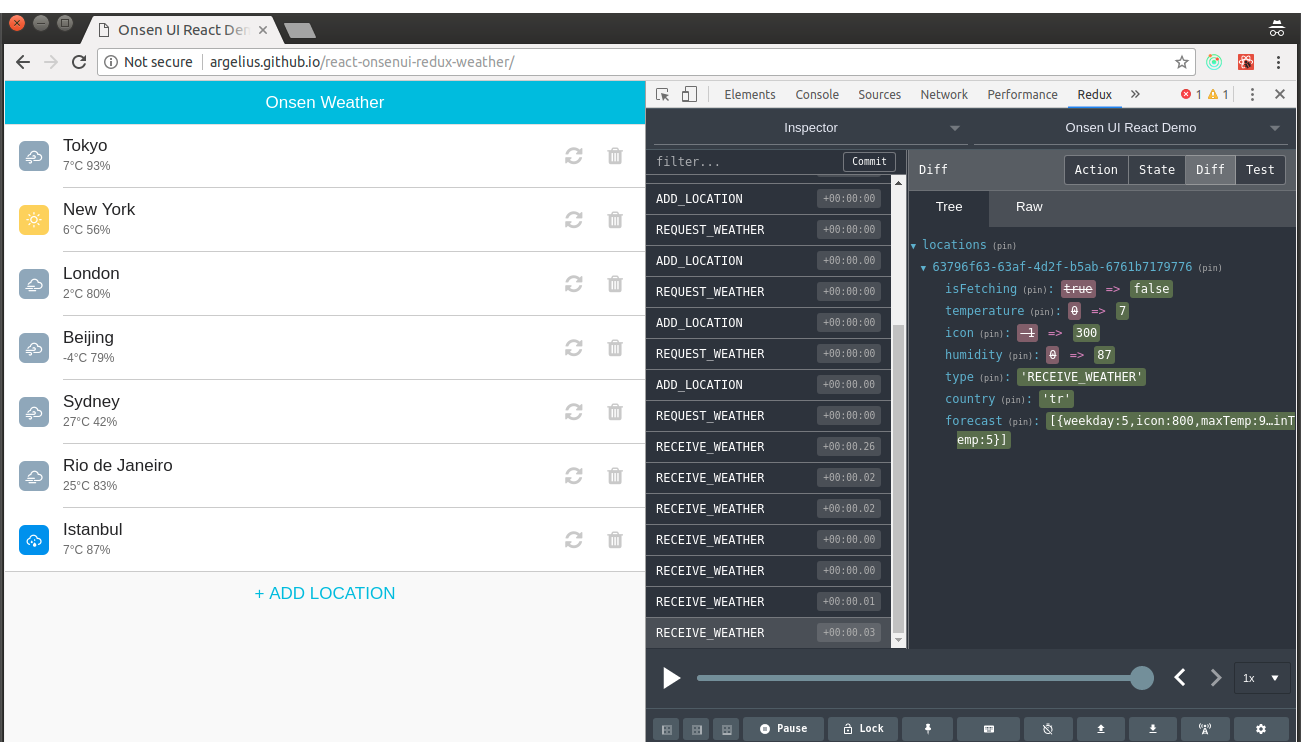The image size is (1301, 755).
Task: Delete the Sydney location
Action: point(615,412)
